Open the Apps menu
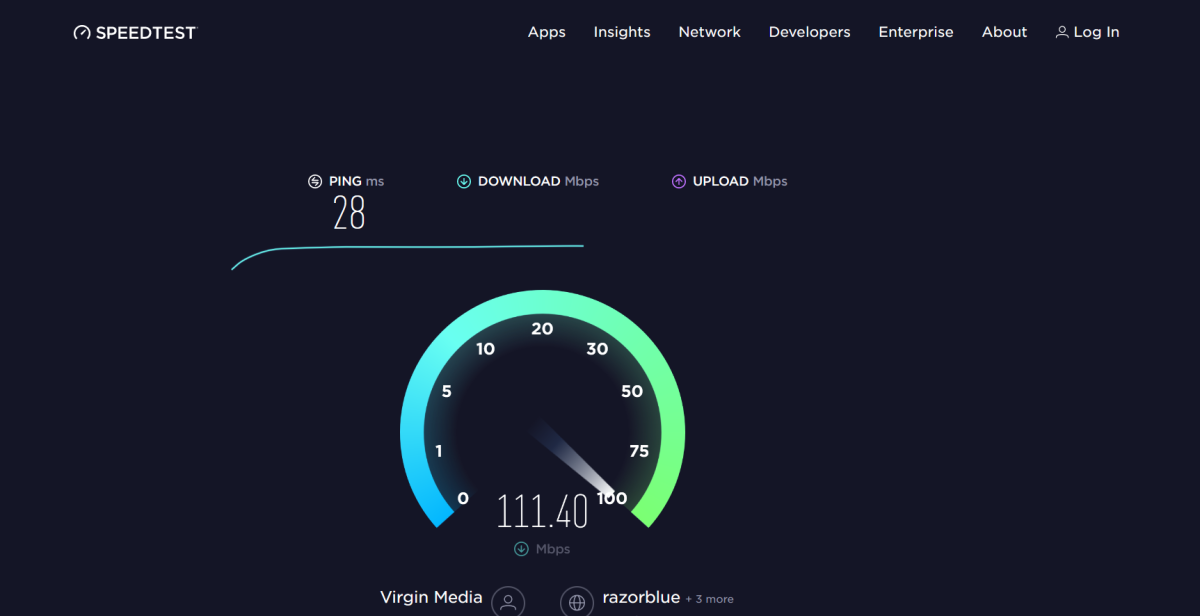Image resolution: width=1200 pixels, height=616 pixels. [x=547, y=32]
